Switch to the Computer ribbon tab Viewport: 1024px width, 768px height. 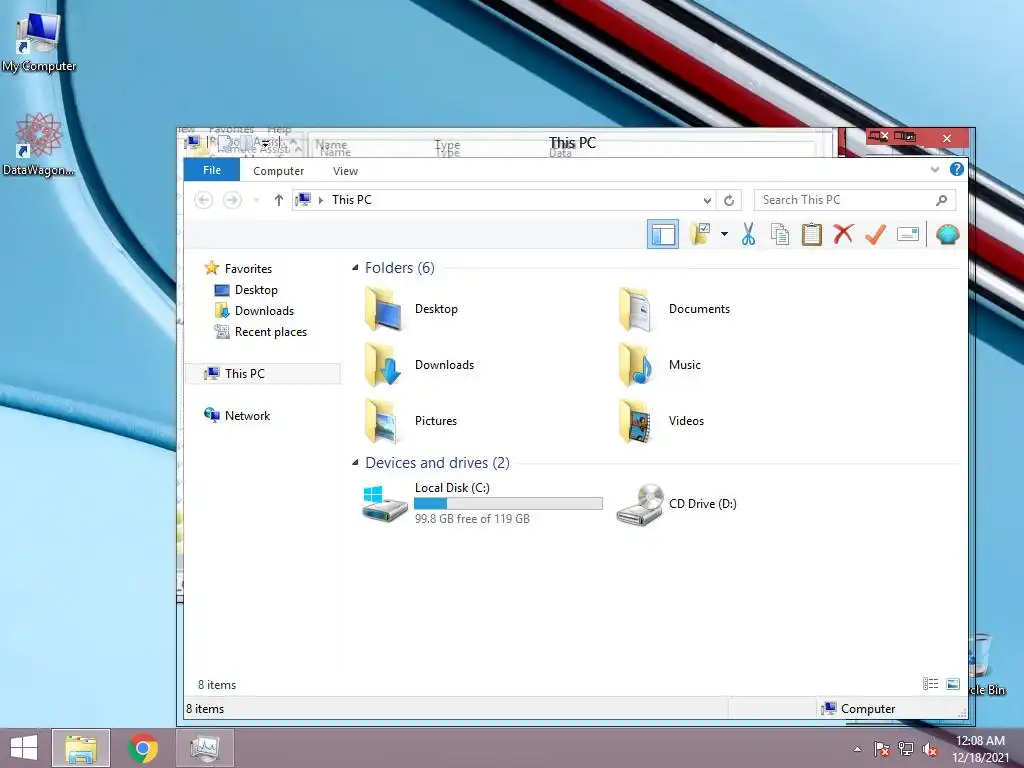tap(278, 171)
